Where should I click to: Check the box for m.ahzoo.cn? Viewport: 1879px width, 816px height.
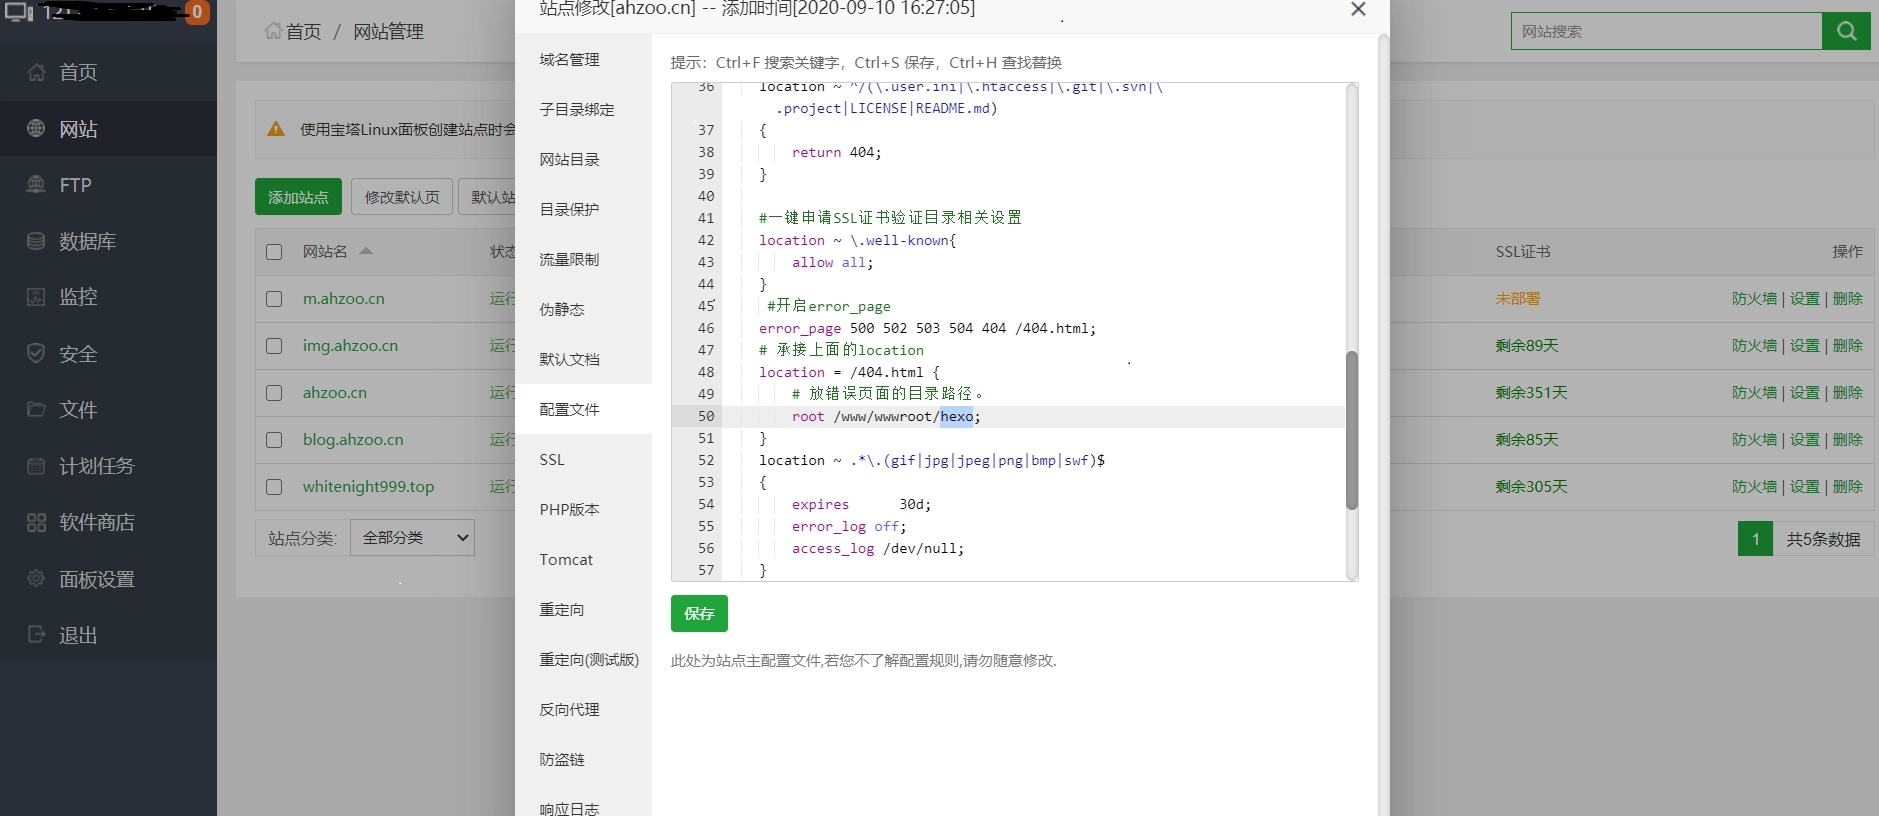274,299
